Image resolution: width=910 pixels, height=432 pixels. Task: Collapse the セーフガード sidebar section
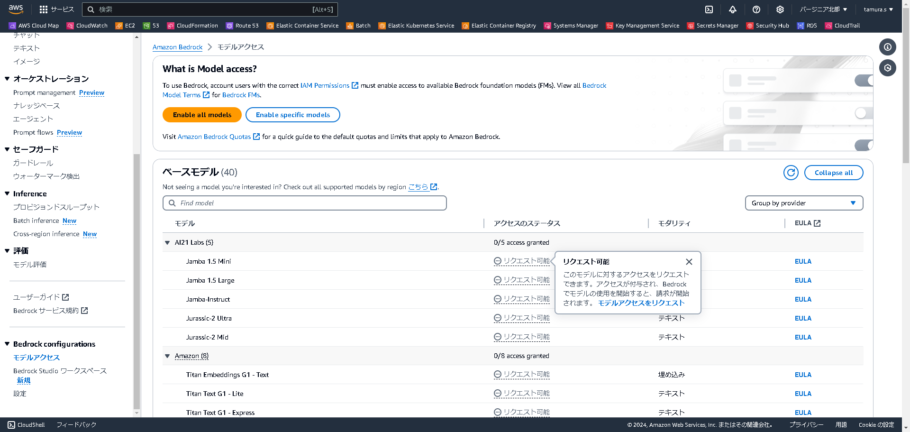coord(7,150)
